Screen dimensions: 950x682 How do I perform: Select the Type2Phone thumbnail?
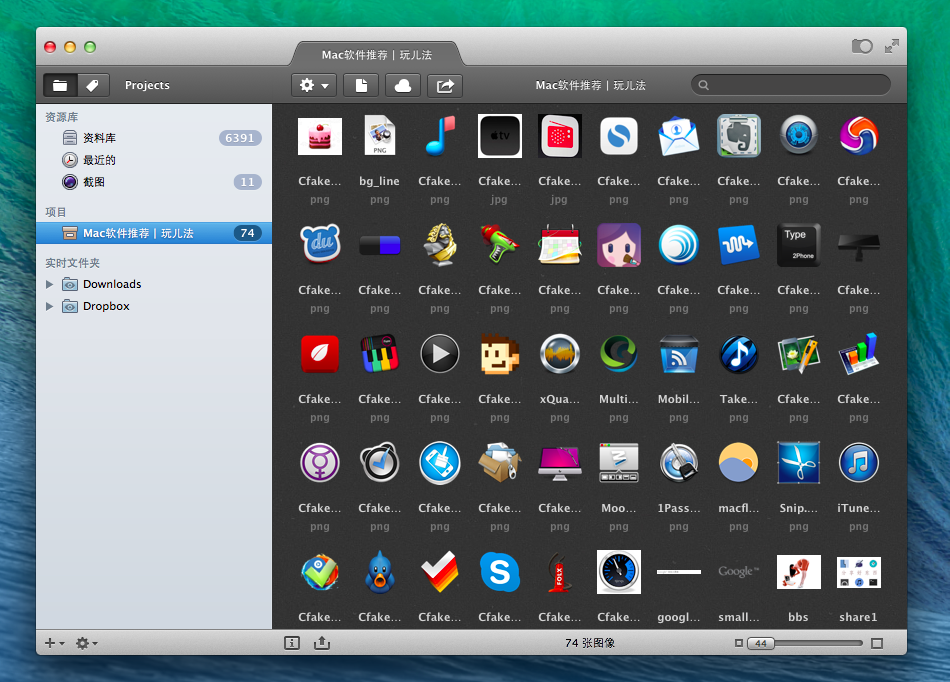click(799, 245)
